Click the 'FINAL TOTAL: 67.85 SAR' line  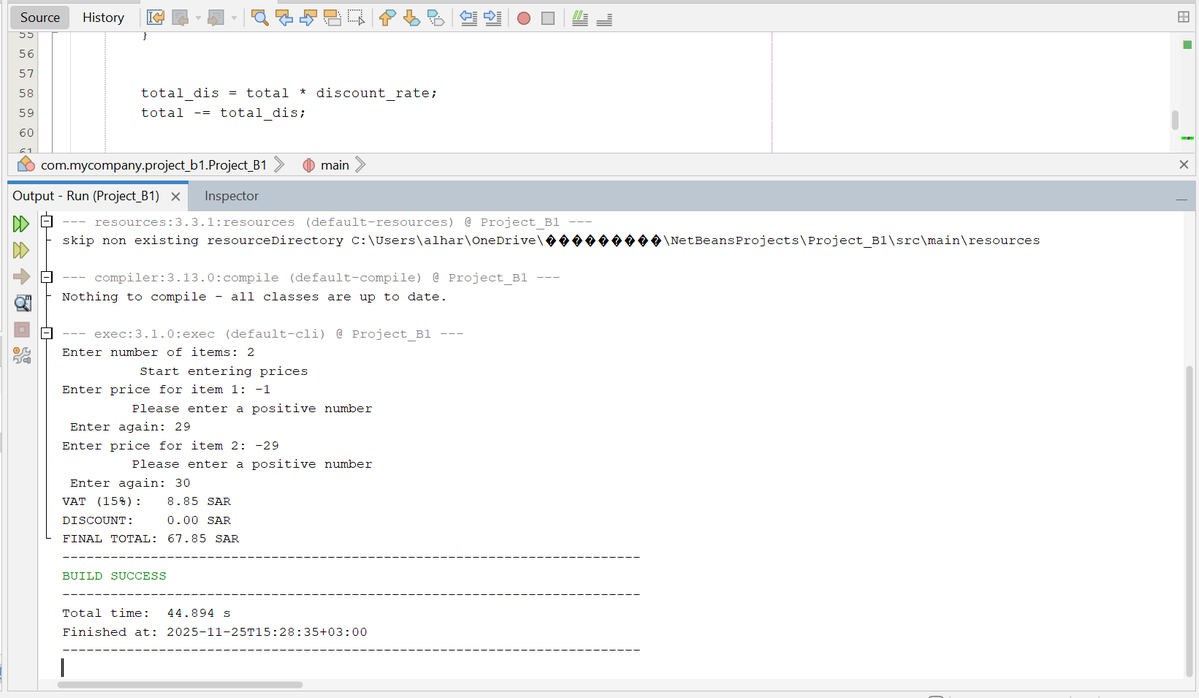point(151,538)
